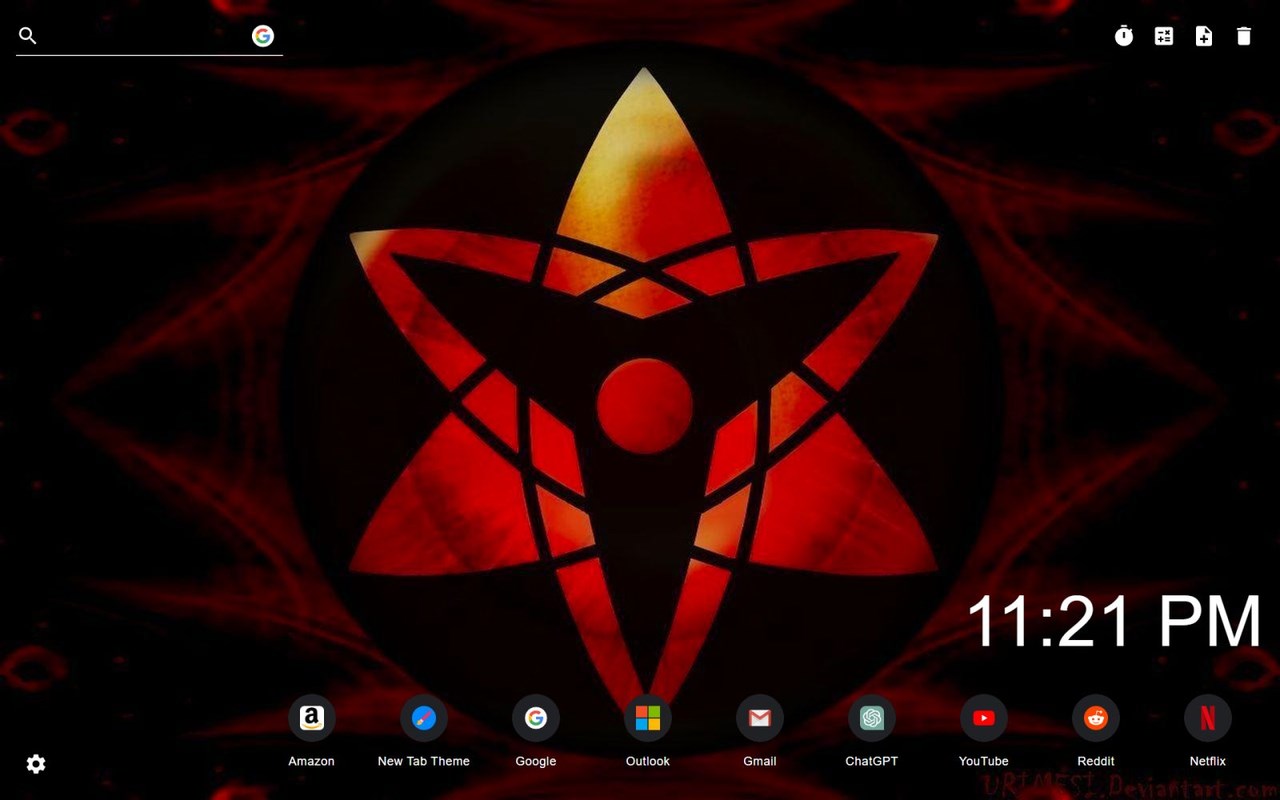Click the Gmail label text
The width and height of the screenshot is (1280, 800).
coord(760,761)
